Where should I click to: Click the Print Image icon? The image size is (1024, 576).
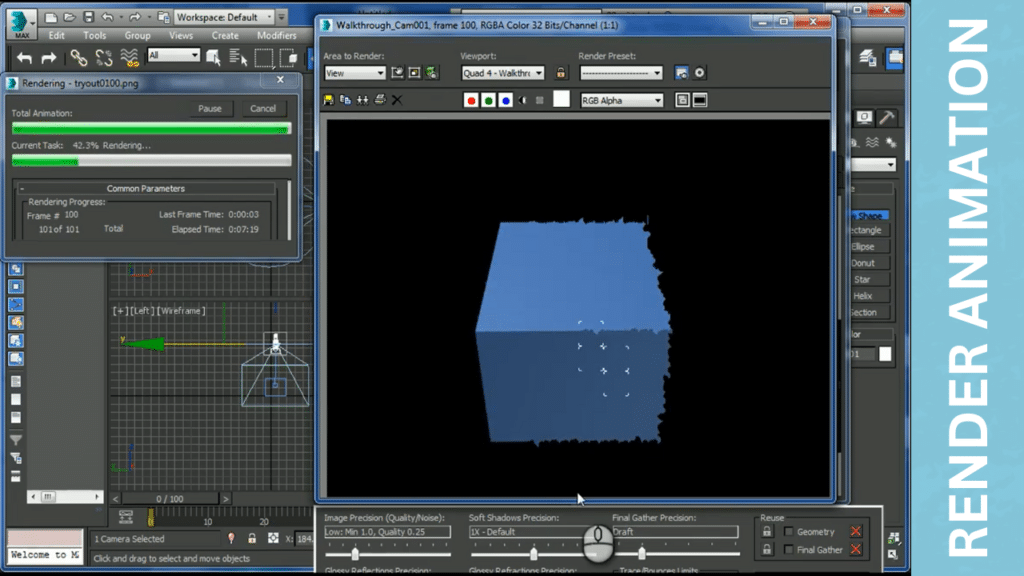[379, 100]
